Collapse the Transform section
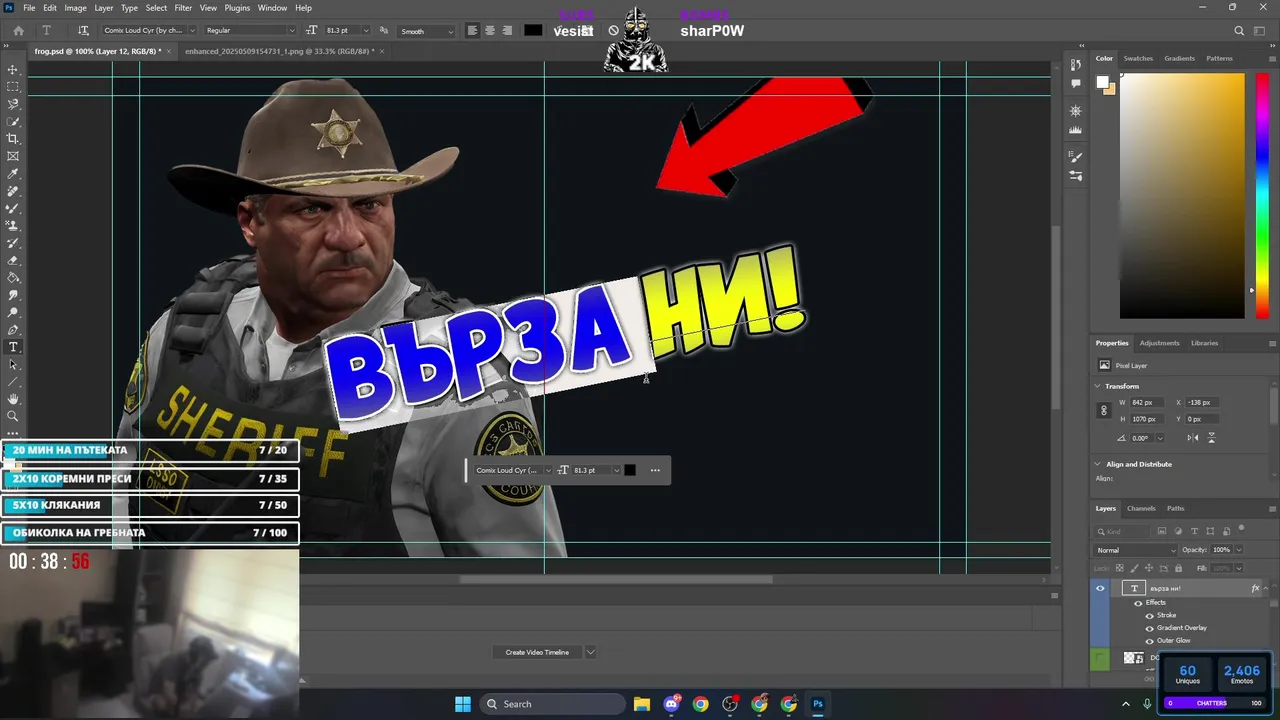This screenshot has width=1280, height=720. tap(1098, 386)
